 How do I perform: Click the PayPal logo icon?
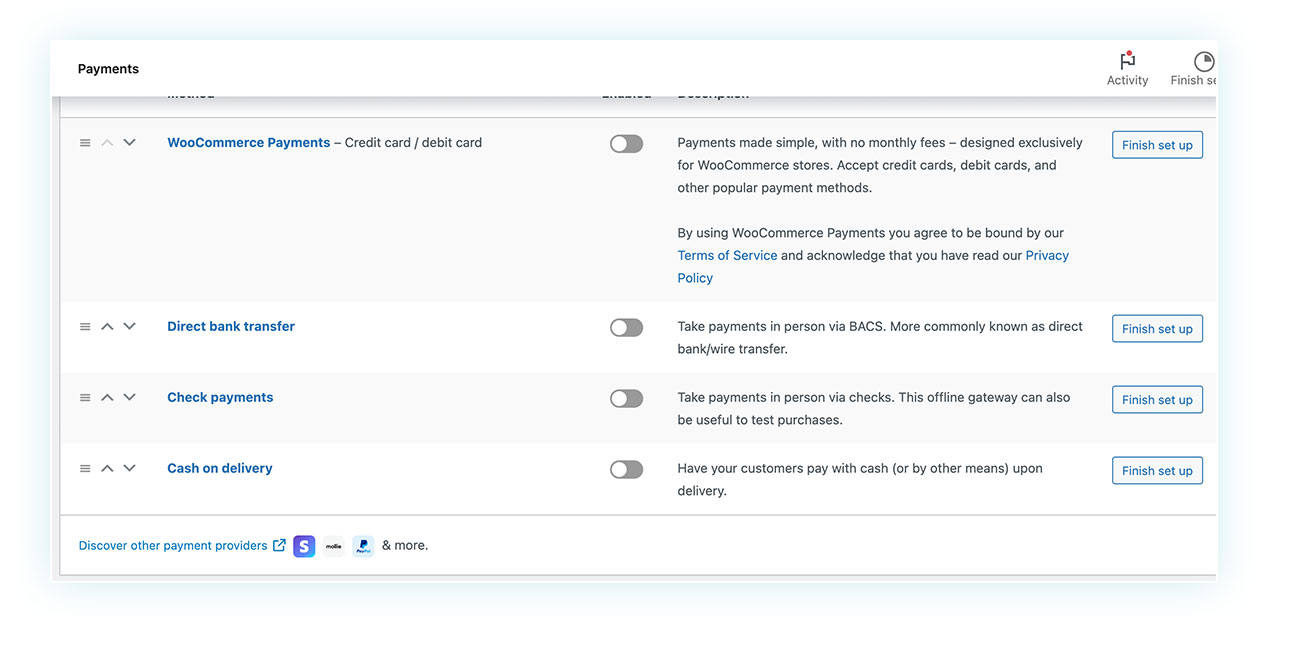tap(363, 546)
